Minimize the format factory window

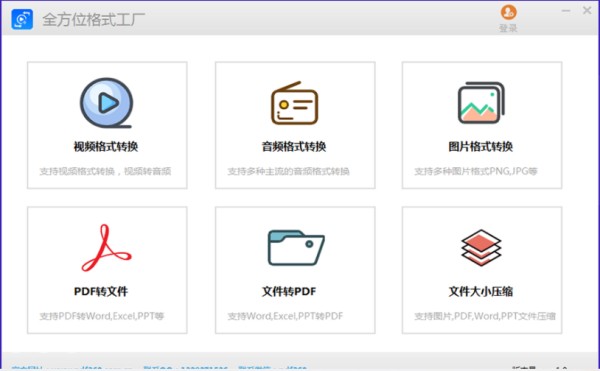[566, 11]
